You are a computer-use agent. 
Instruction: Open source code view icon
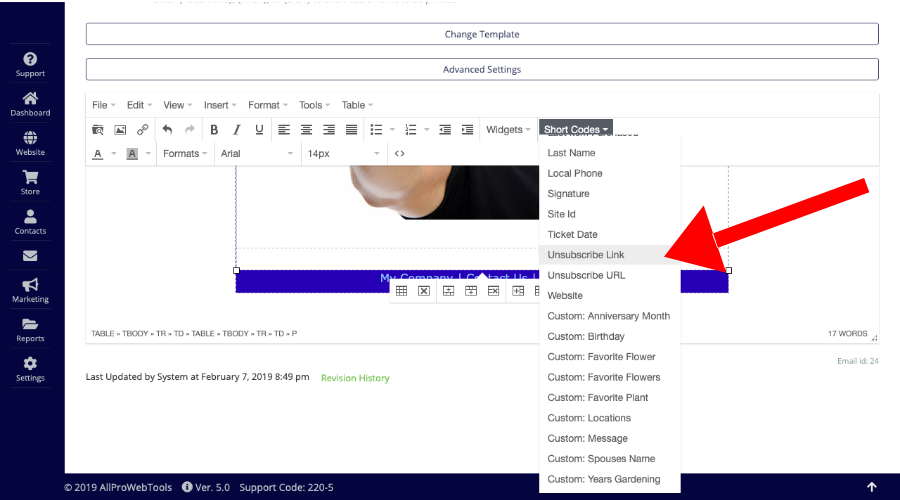pyautogui.click(x=399, y=154)
